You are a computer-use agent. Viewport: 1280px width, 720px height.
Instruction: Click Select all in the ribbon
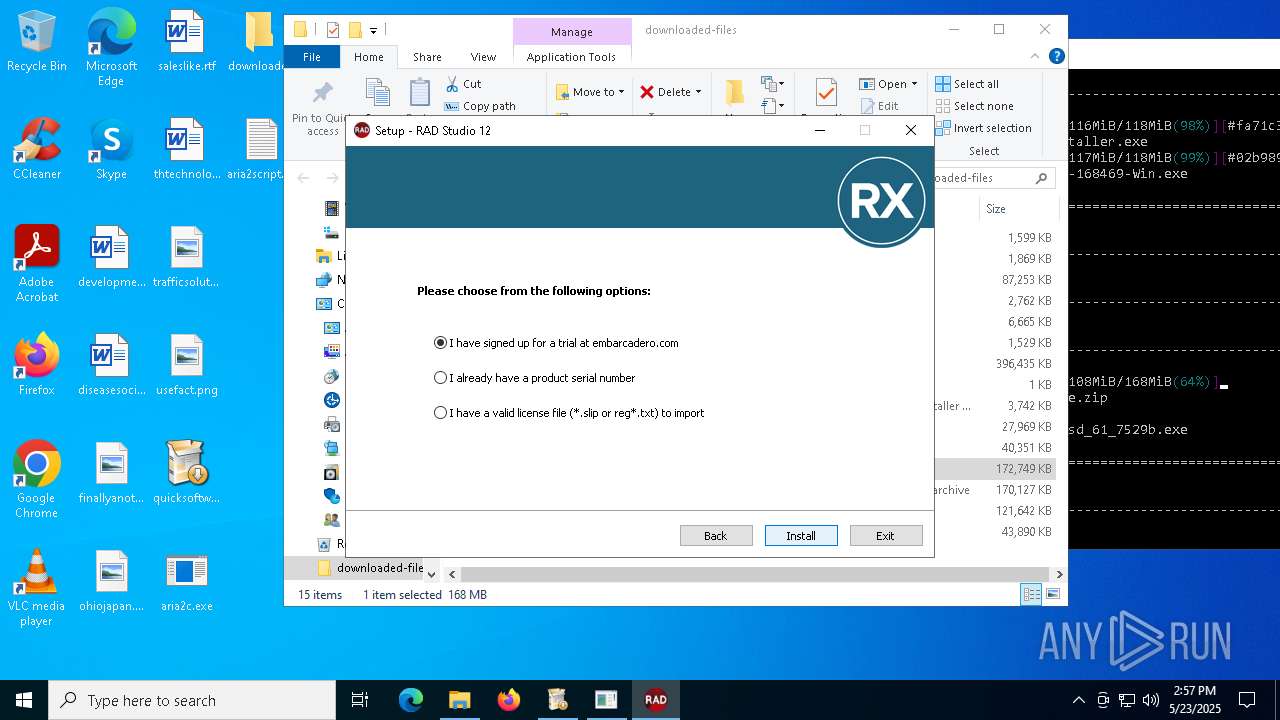pyautogui.click(x=967, y=84)
